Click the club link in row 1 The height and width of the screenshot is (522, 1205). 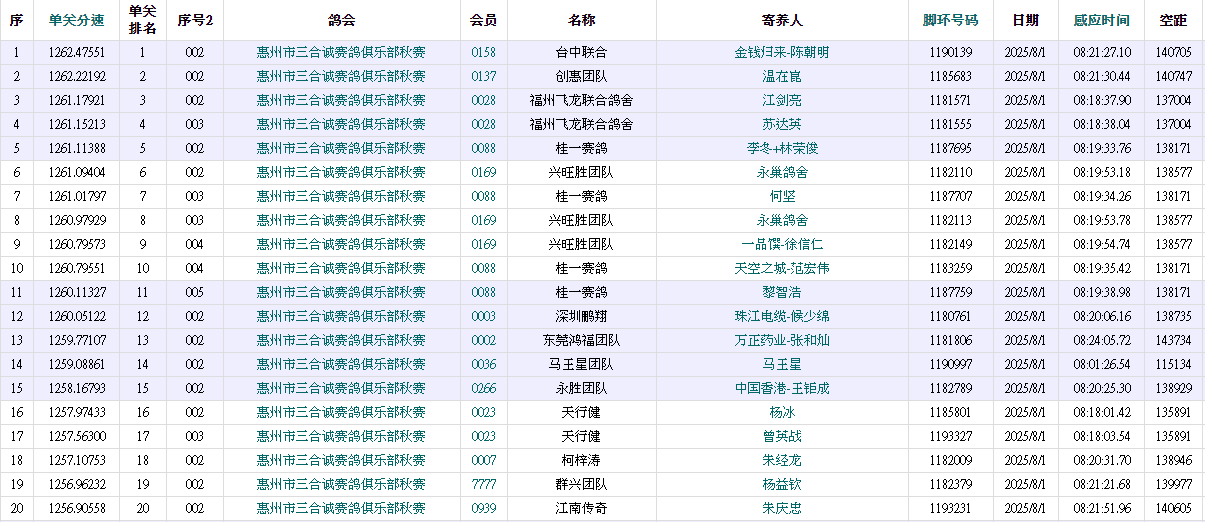click(341, 52)
